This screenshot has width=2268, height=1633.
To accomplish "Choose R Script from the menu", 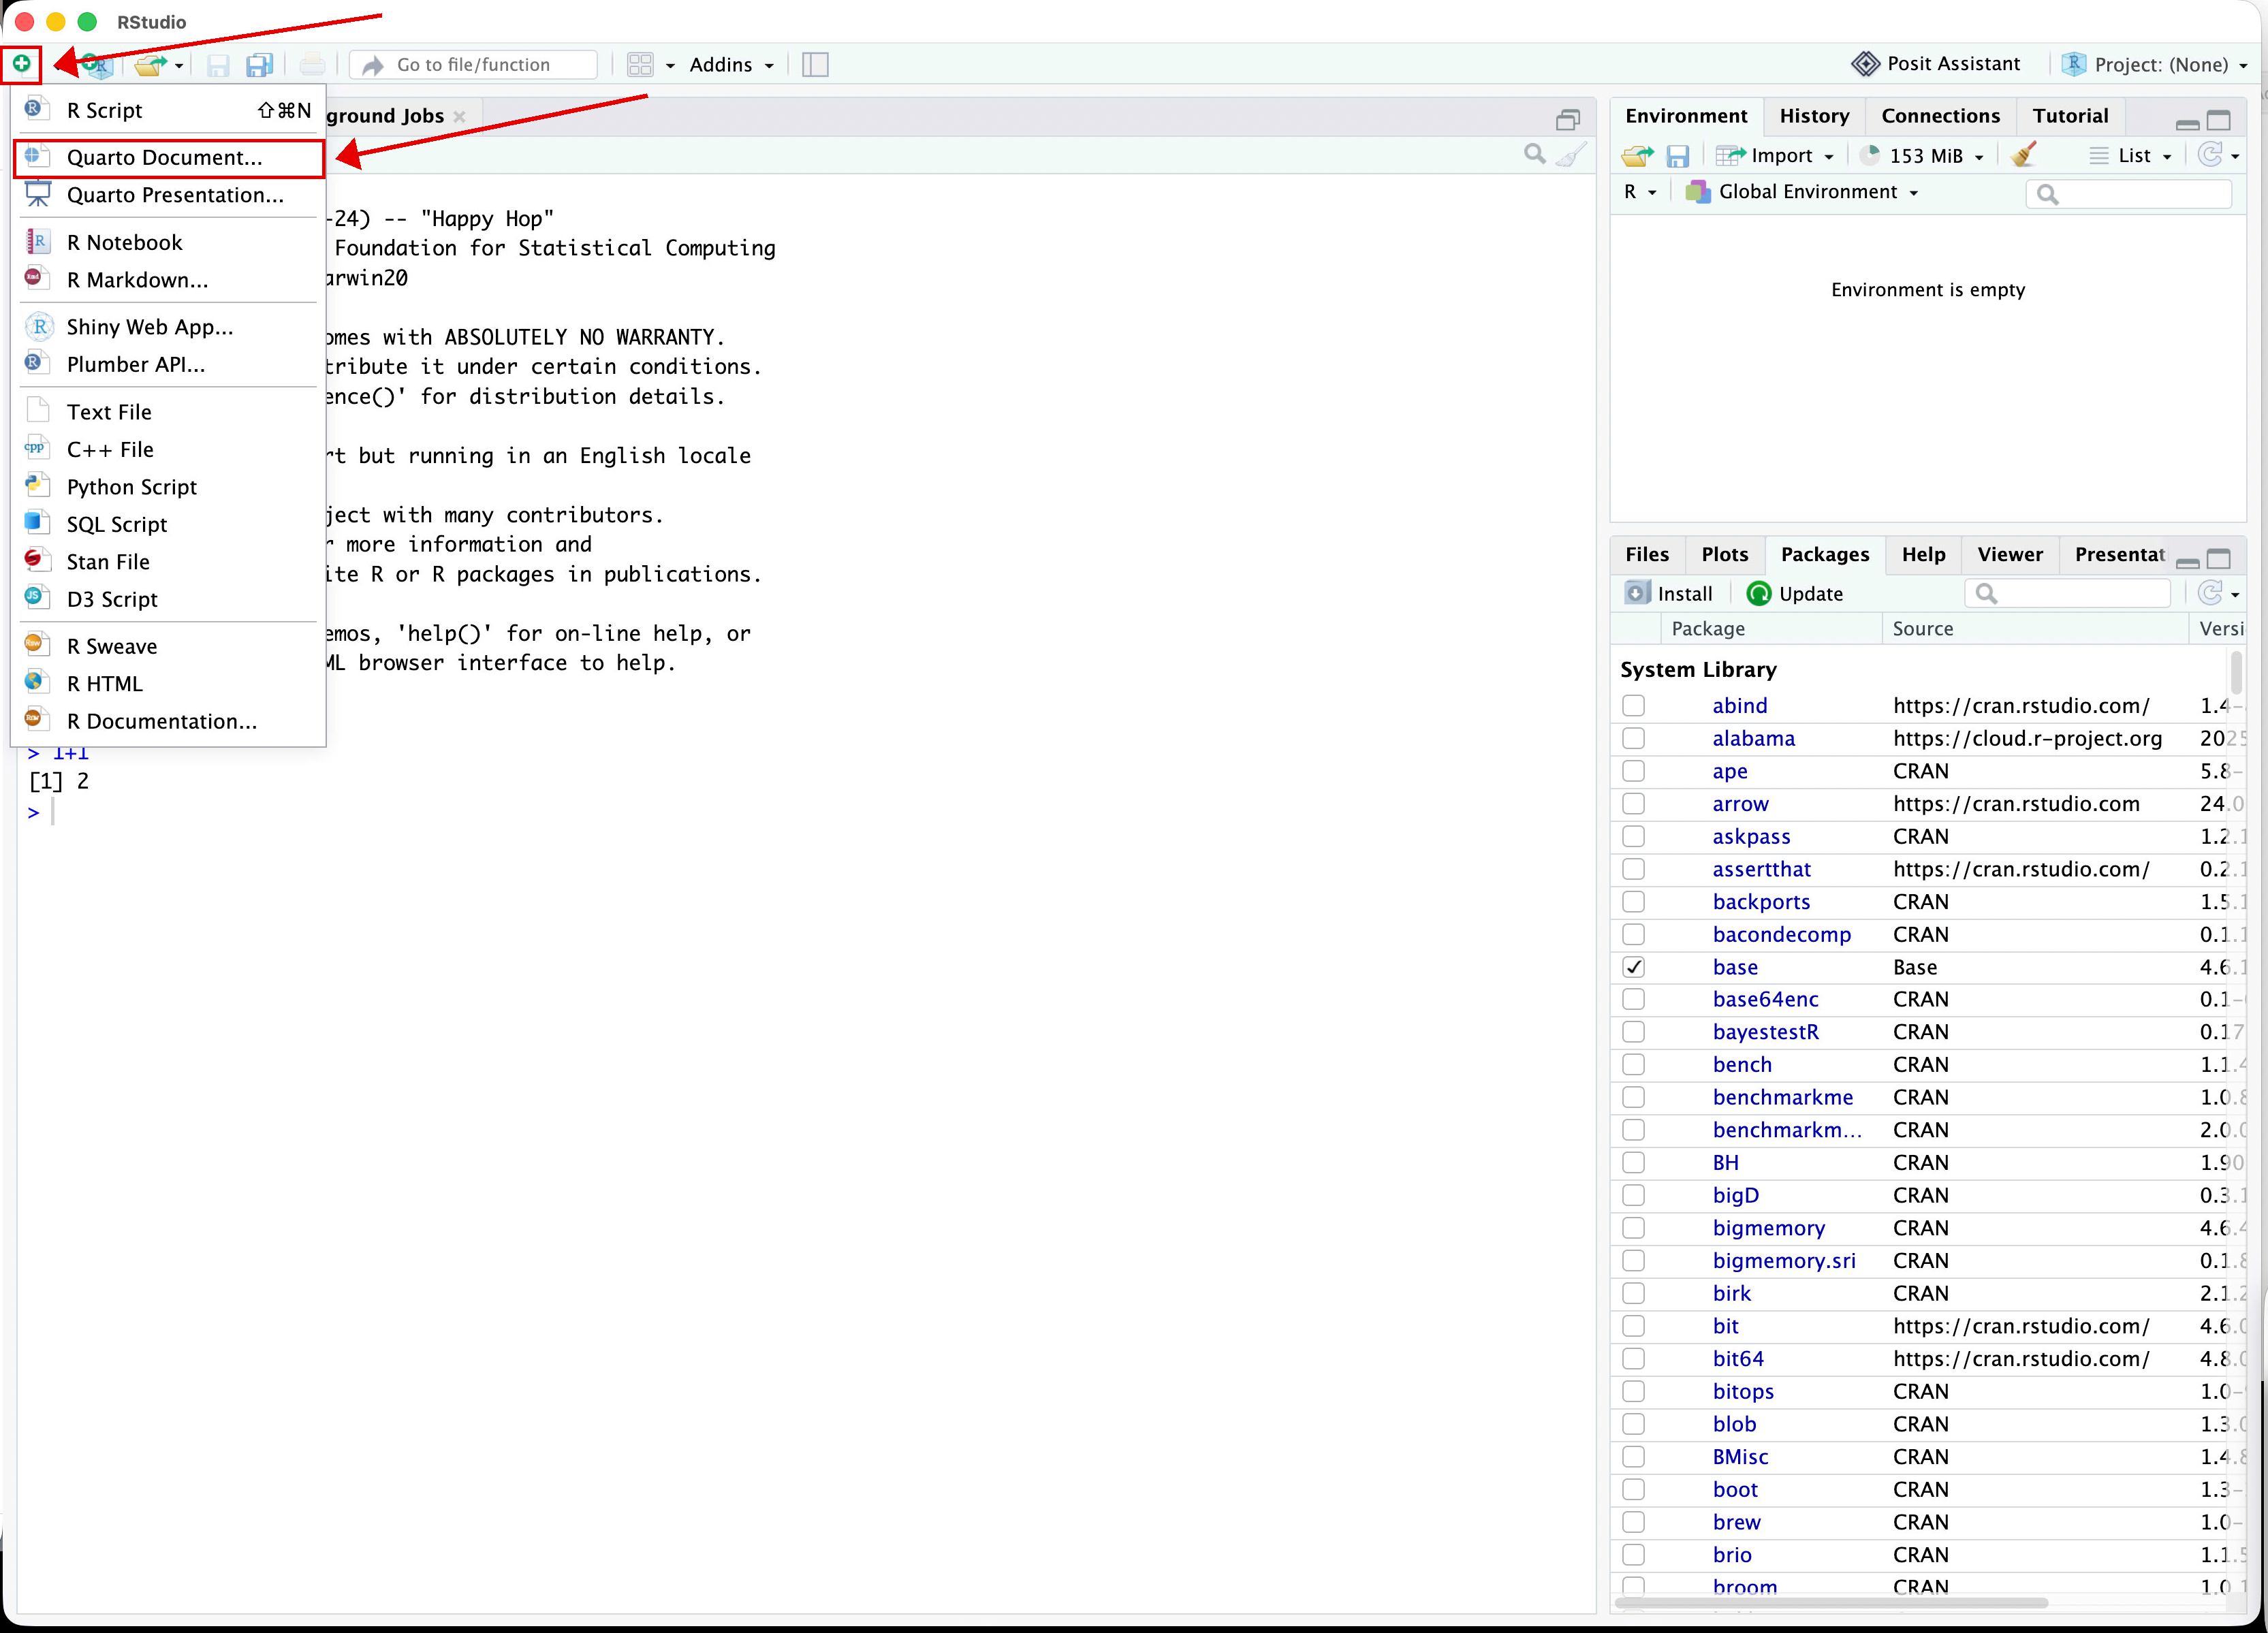I will (169, 110).
